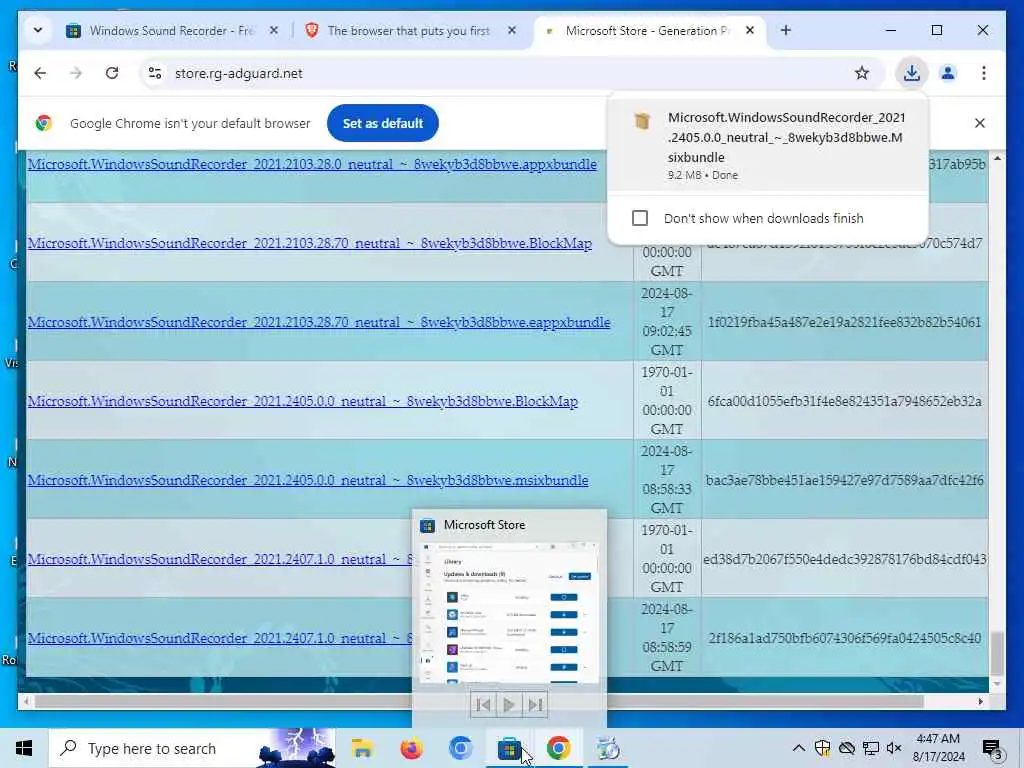
Task: Switch to Google Chrome taskbar icon
Action: click(558, 748)
